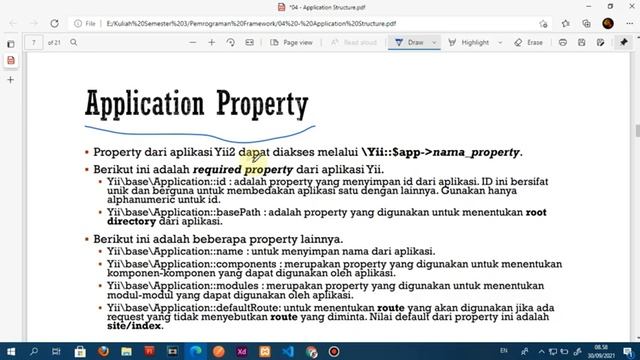This screenshot has height=360, width=640.
Task: Expand Highlight color options dropdown
Action: (x=500, y=42)
